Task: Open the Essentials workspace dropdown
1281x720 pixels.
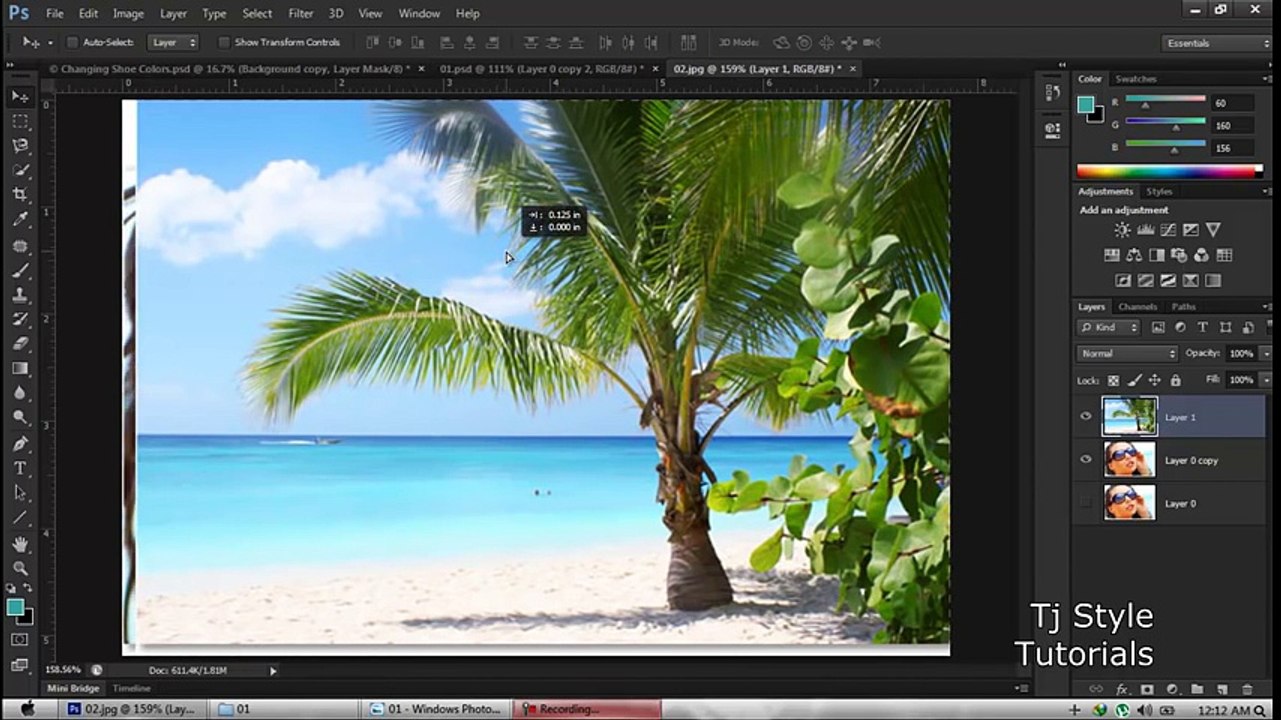Action: pyautogui.click(x=1216, y=43)
